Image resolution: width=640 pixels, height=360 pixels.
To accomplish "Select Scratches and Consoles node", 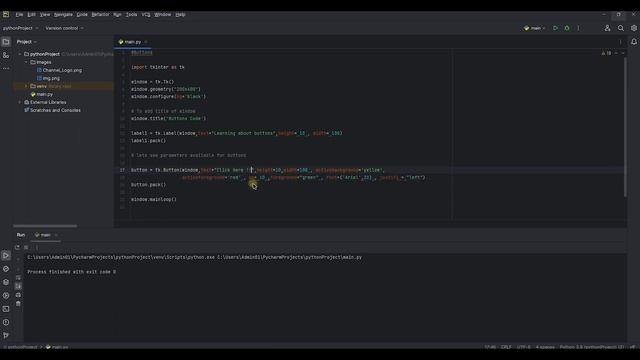I will click(52, 110).
